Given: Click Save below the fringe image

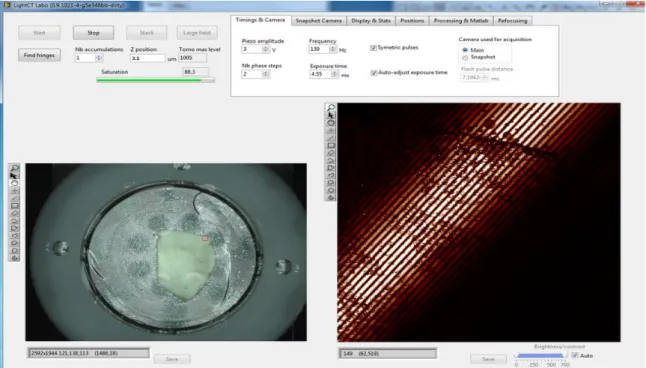Looking at the screenshot, I should (x=488, y=359).
